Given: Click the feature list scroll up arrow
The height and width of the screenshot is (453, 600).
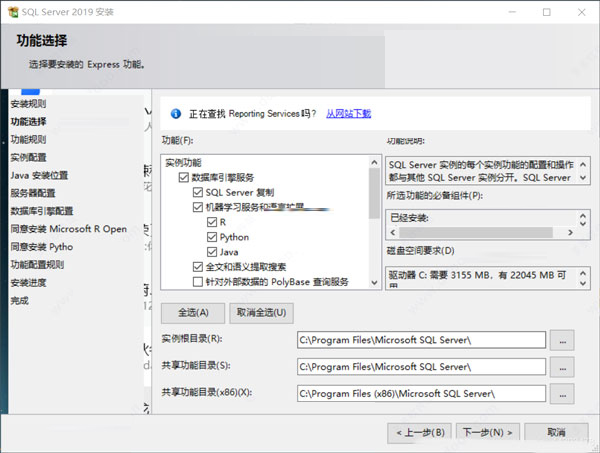Looking at the screenshot, I should (374, 162).
